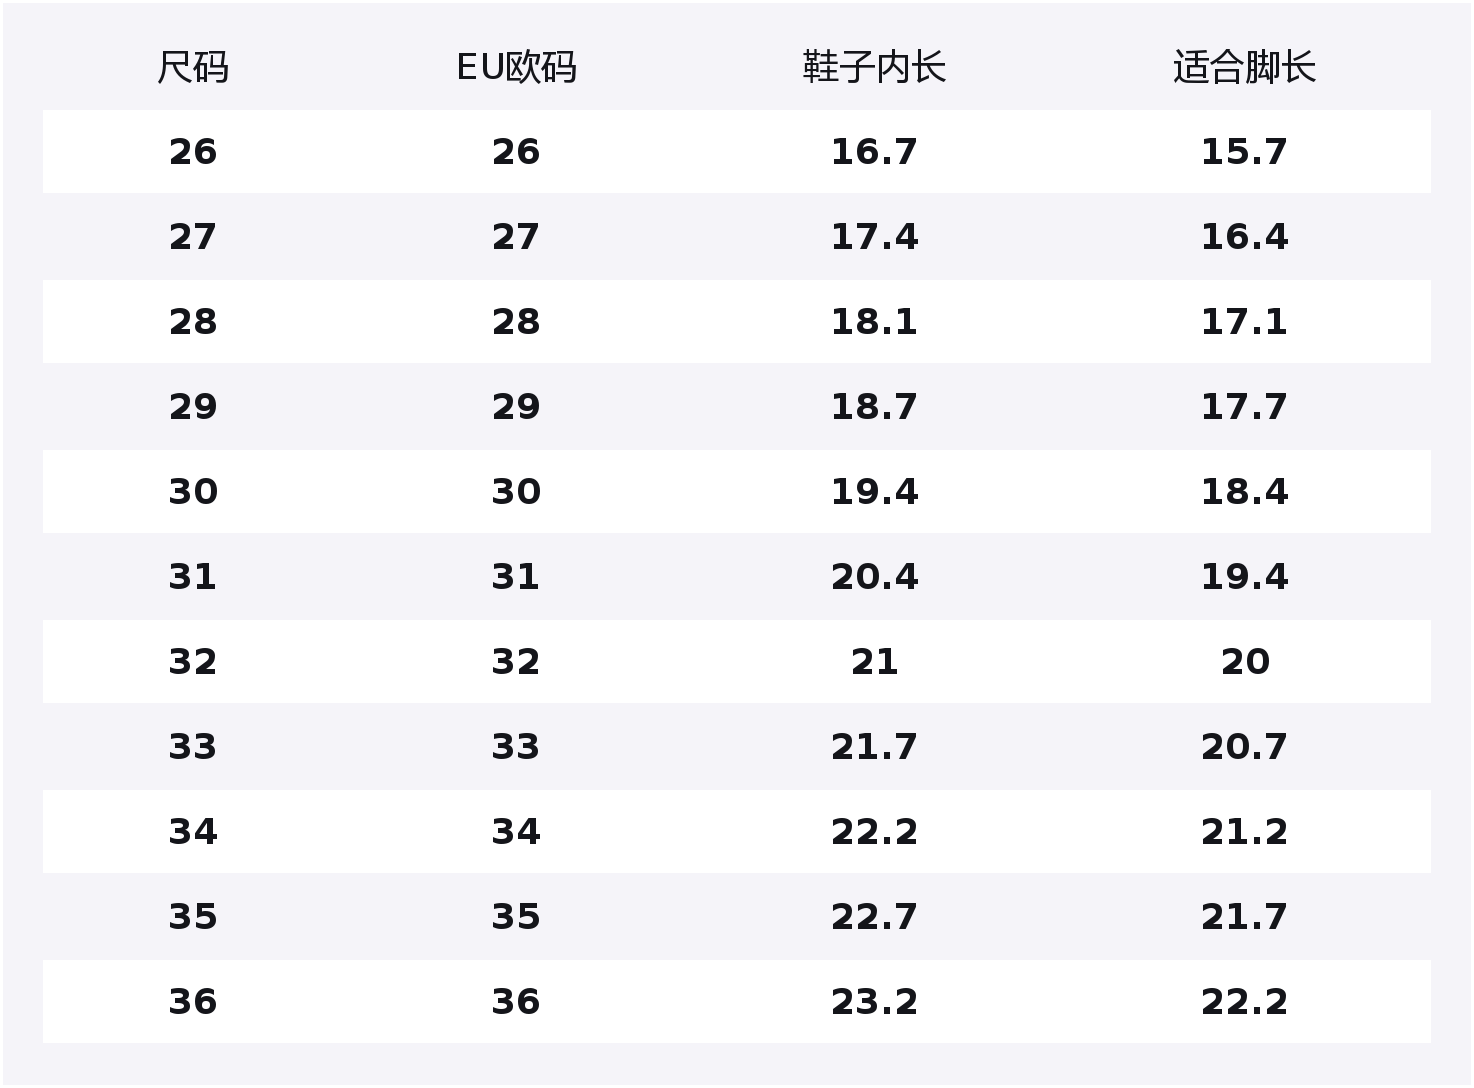Select foot length 18.4 in size 30 row
The image size is (1474, 1088).
pyautogui.click(x=1244, y=492)
